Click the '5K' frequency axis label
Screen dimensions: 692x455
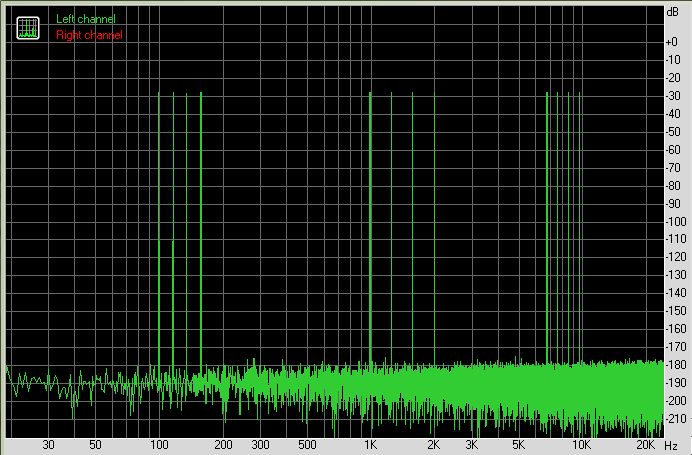point(518,445)
